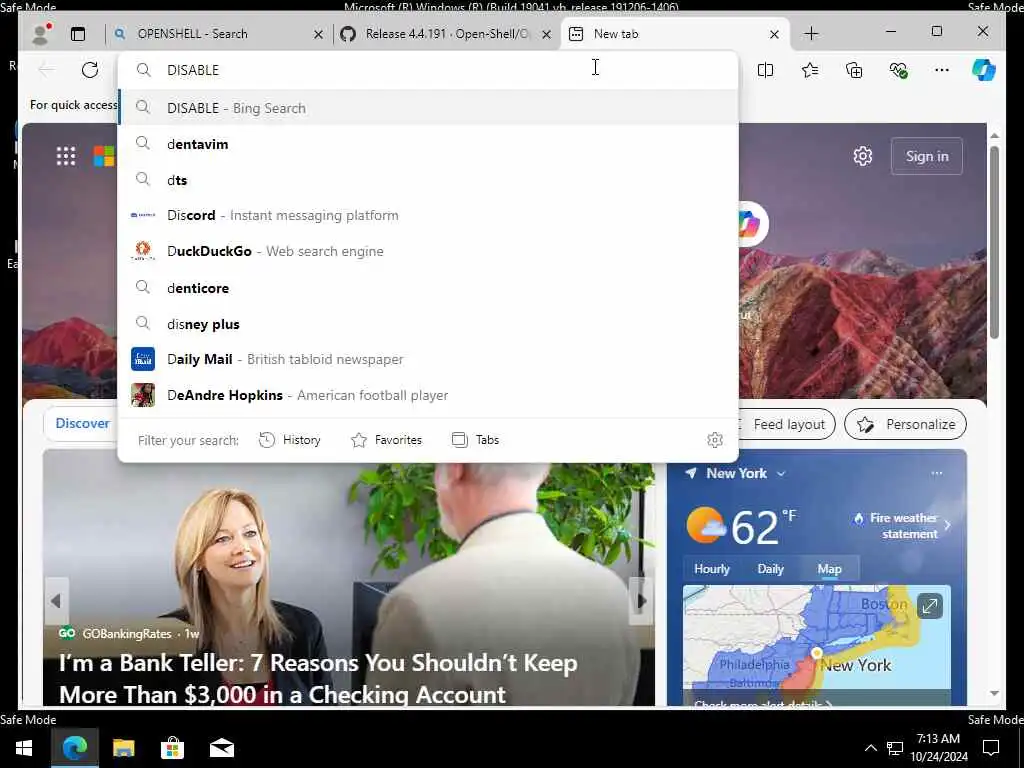Viewport: 1024px width, 768px height.
Task: Choose the denticore suggestion
Action: 428,288
